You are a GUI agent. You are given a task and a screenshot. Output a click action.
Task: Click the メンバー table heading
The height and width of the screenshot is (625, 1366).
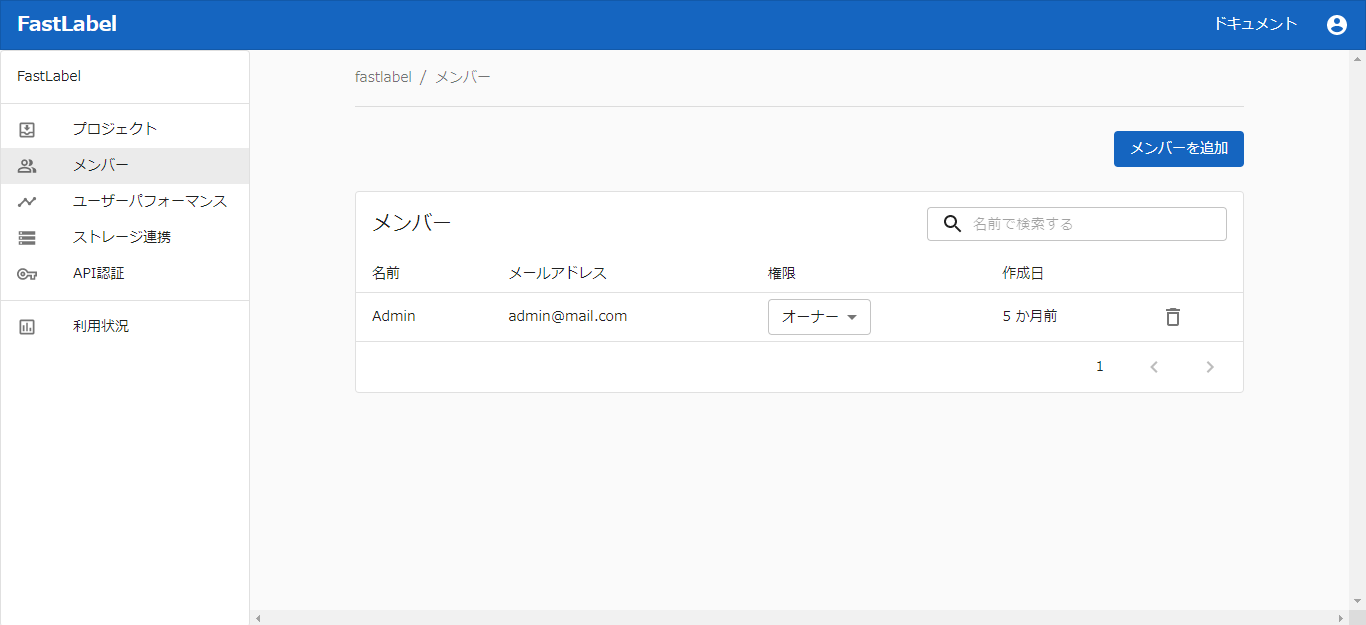point(412,224)
